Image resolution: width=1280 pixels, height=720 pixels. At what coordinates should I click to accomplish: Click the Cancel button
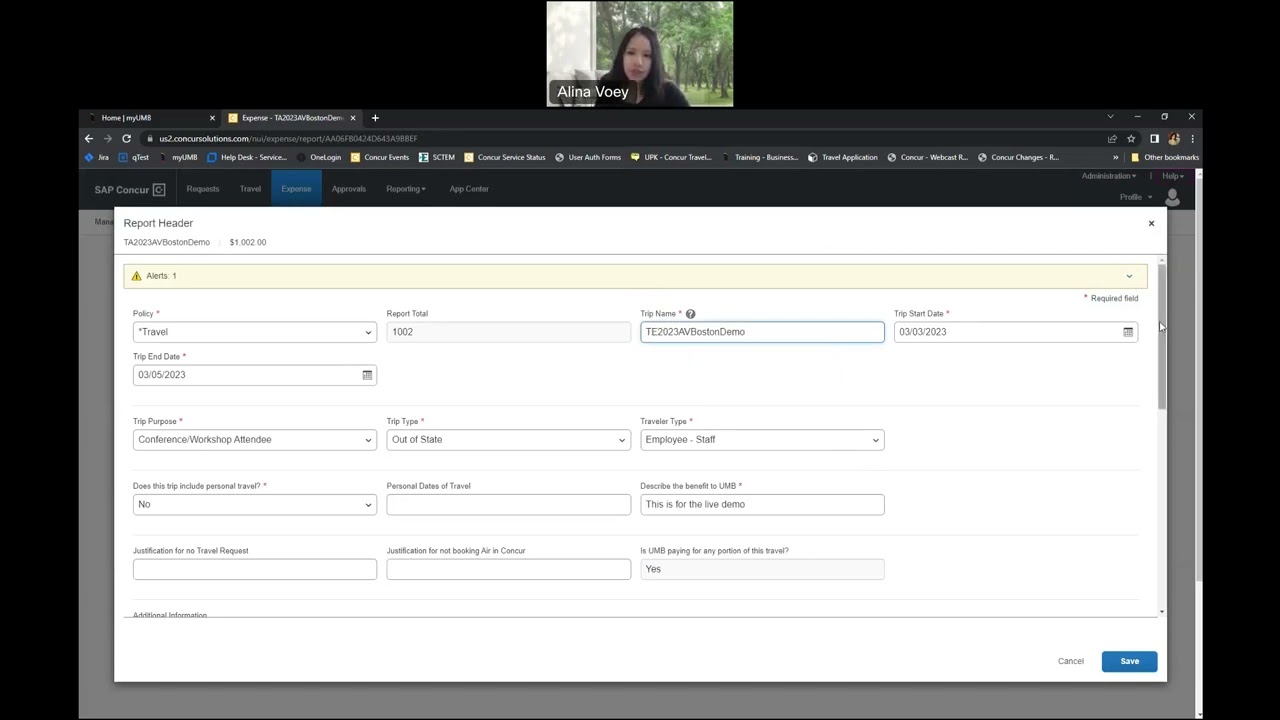coord(1070,661)
